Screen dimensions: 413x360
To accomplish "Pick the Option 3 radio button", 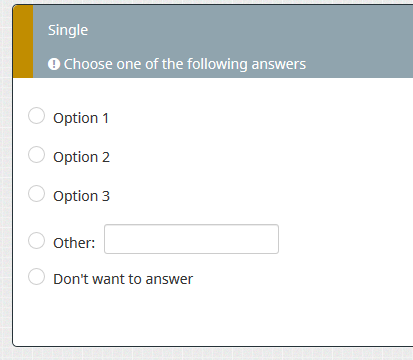I will click(36, 194).
